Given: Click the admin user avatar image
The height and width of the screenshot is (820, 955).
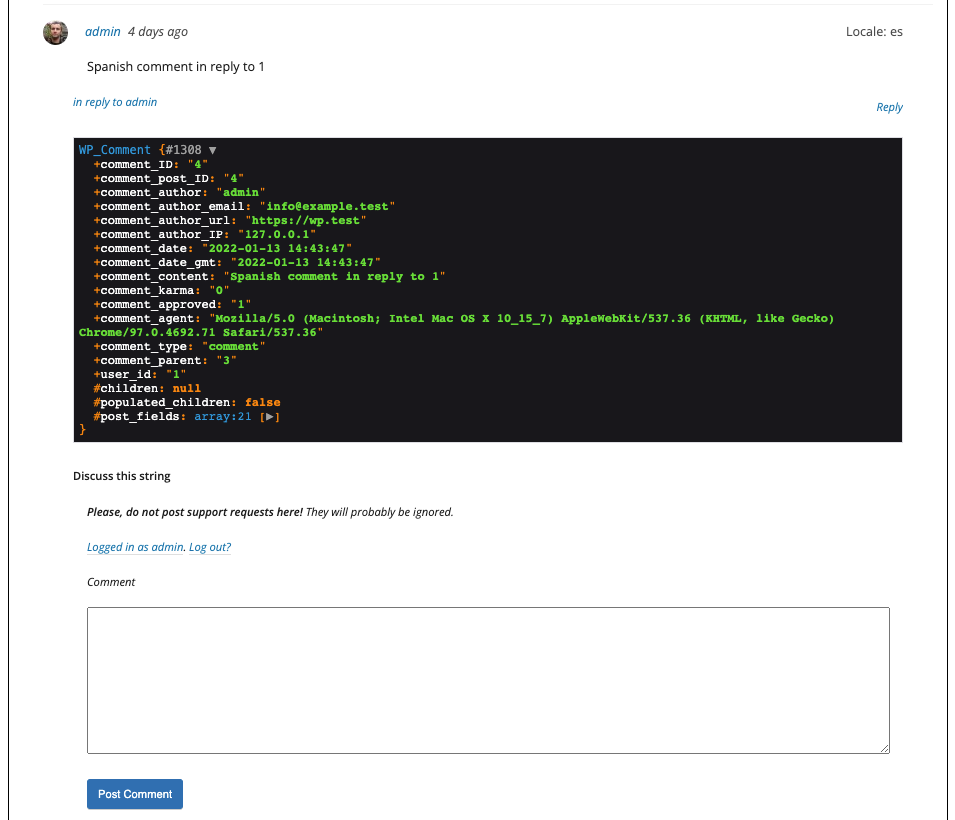Looking at the screenshot, I should click(55, 32).
